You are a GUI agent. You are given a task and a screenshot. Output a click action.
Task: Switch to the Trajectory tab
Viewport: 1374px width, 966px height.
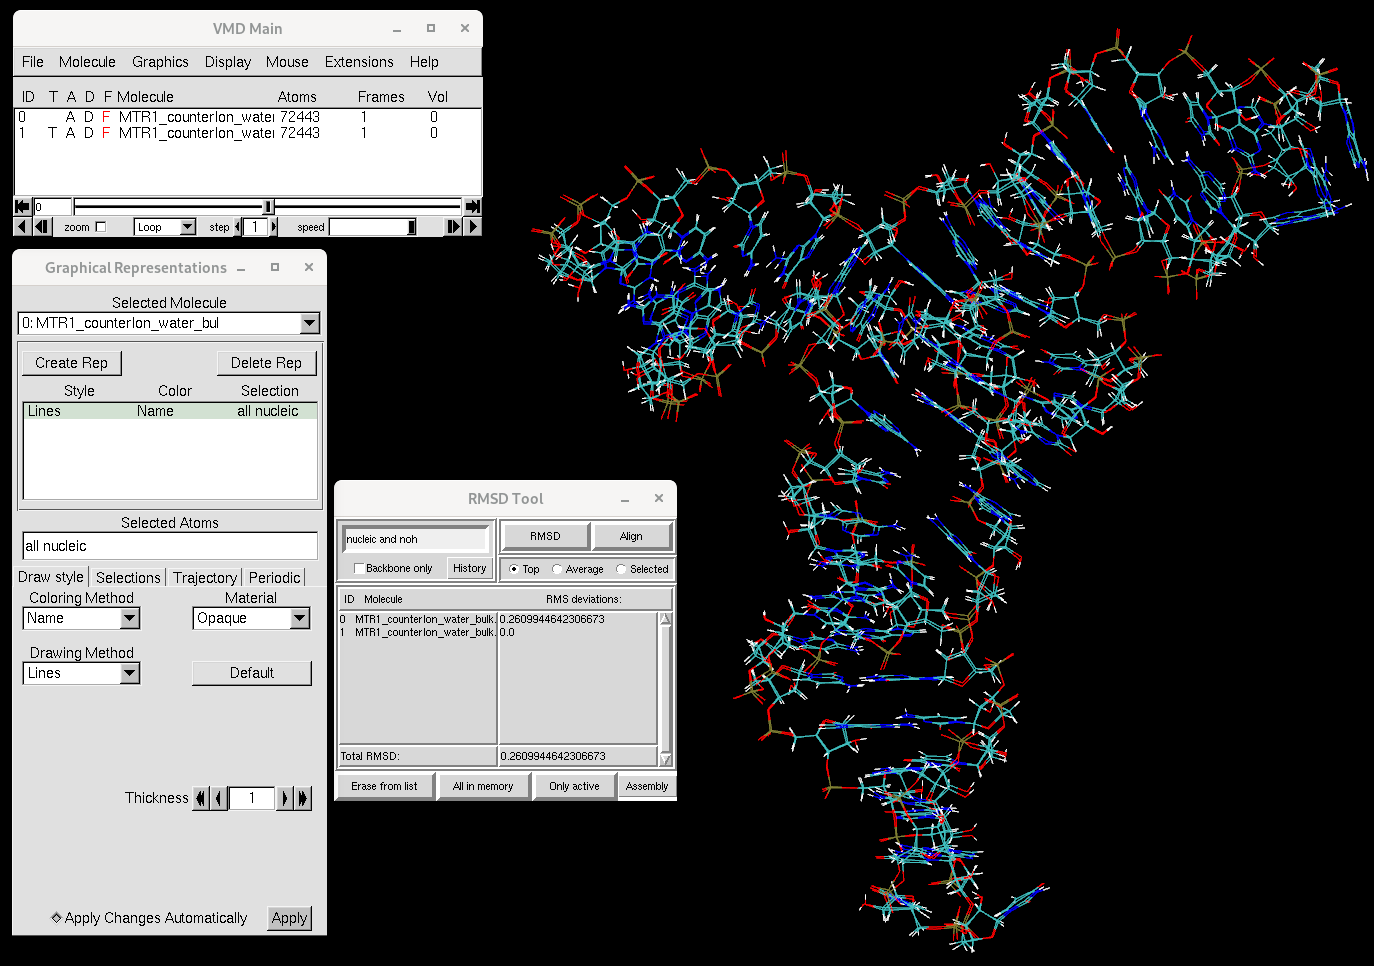[204, 578]
